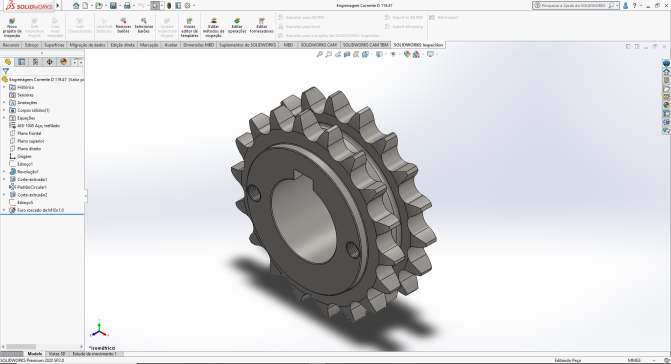Click Editar fornecedores tool
Screen dimensions: 671x364
tap(261, 26)
